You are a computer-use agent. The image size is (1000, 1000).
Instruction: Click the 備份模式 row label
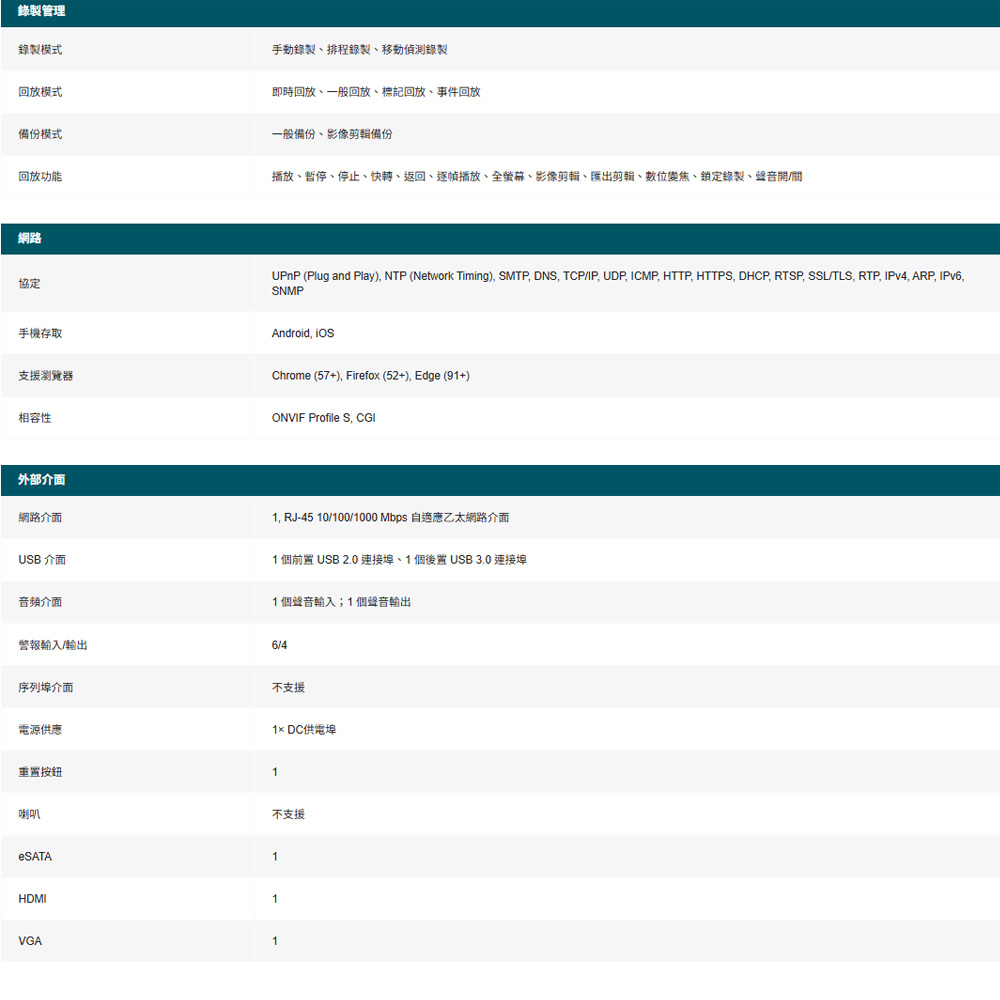click(x=40, y=134)
